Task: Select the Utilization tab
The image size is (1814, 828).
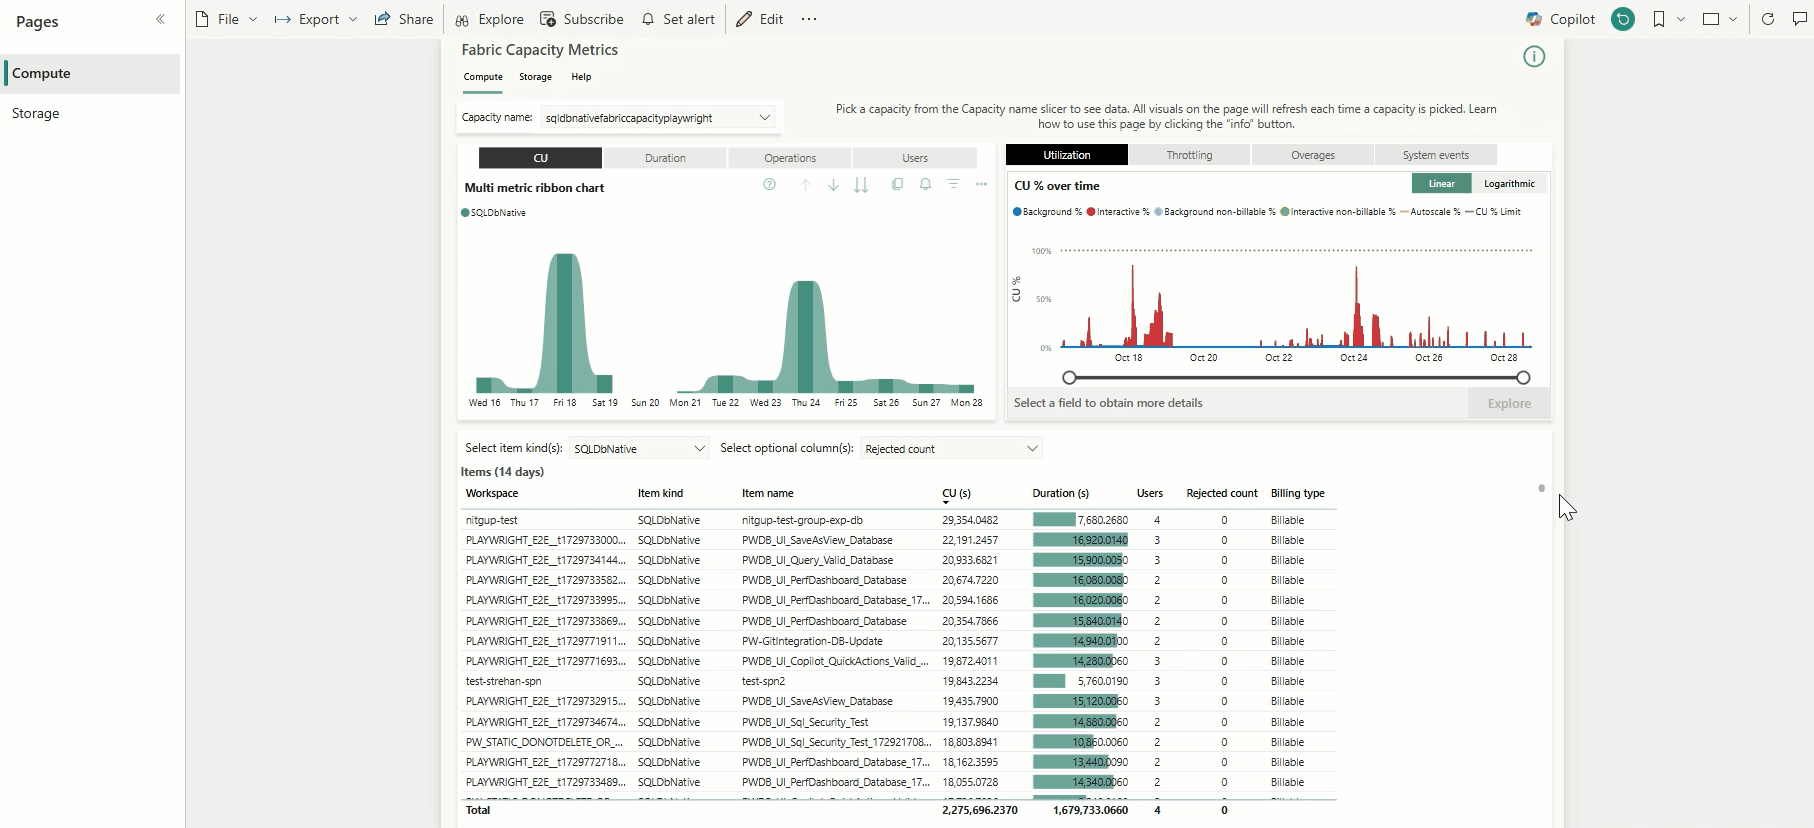Action: pyautogui.click(x=1067, y=155)
